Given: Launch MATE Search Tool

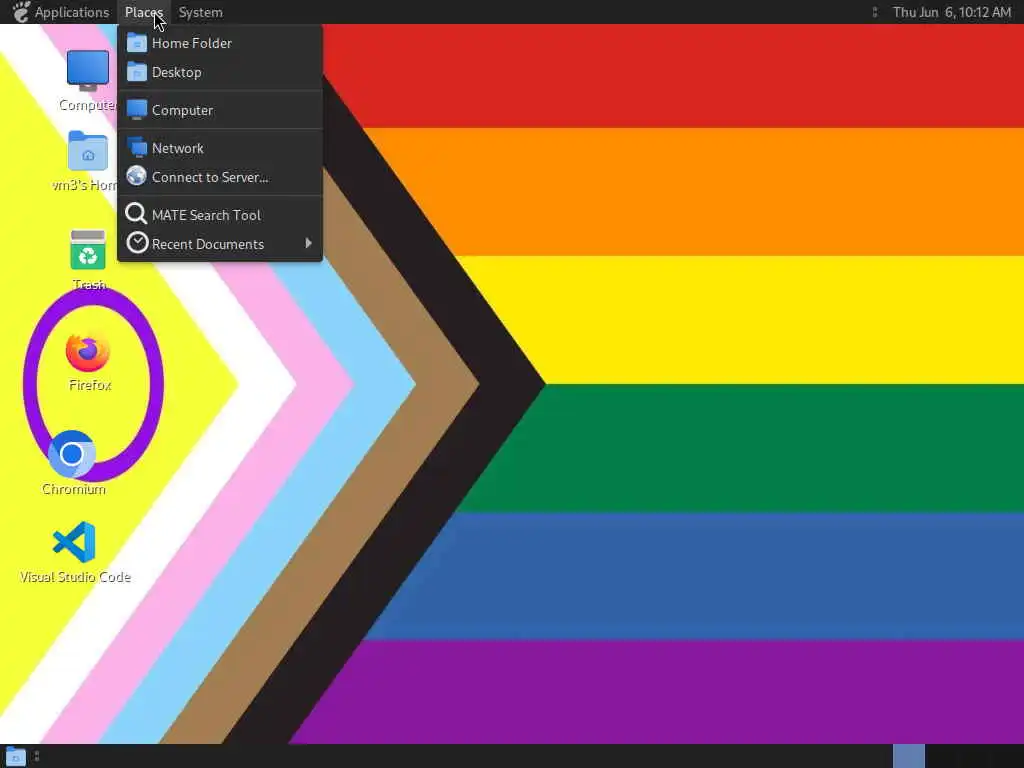Looking at the screenshot, I should pos(220,215).
